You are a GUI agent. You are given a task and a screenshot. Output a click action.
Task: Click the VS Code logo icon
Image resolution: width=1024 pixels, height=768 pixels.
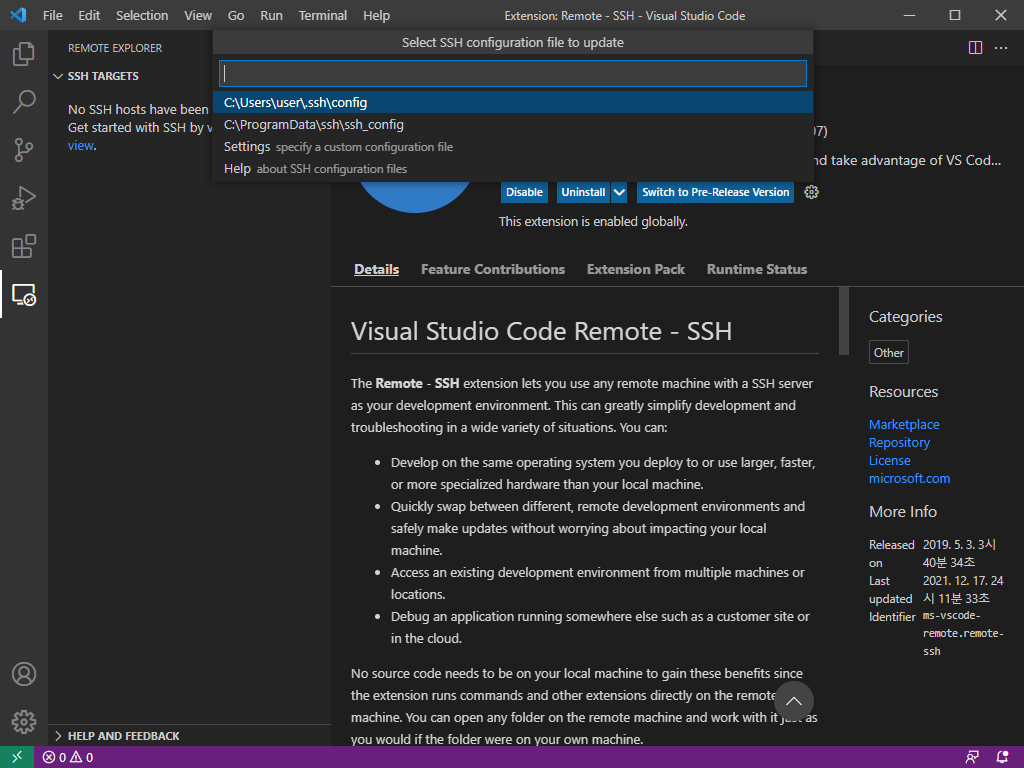coord(18,15)
